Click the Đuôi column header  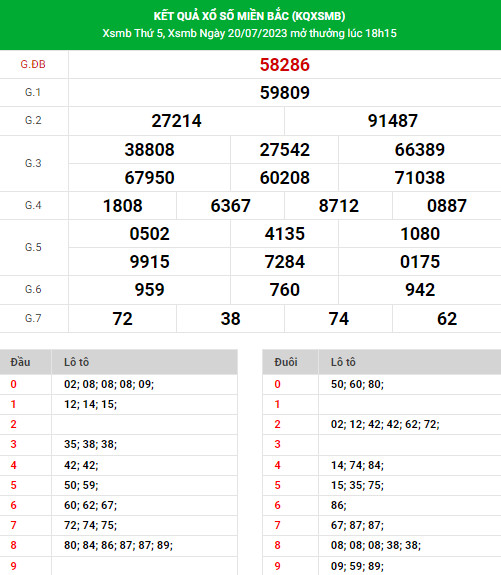coord(286,362)
